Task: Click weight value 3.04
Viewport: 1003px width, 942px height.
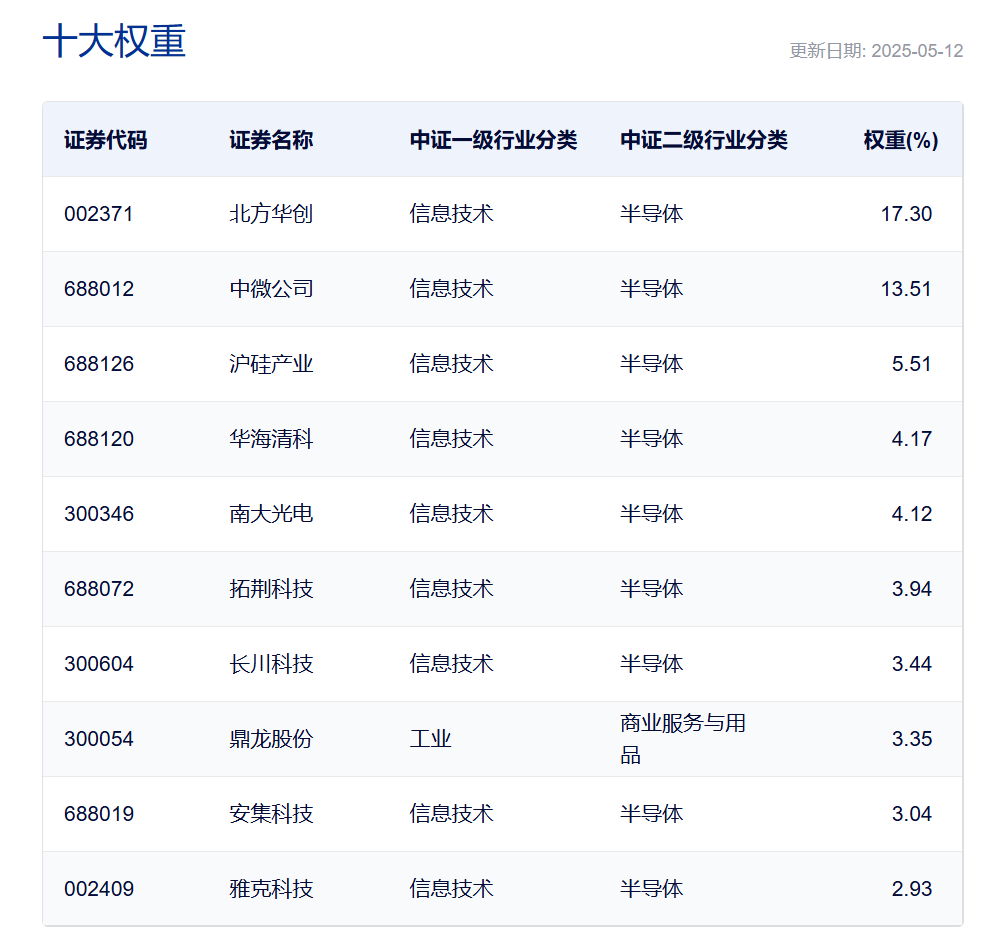Action: pyautogui.click(x=912, y=813)
